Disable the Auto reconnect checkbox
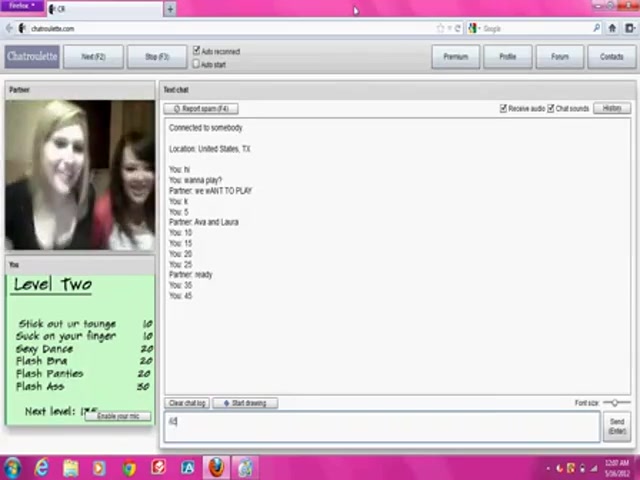Viewport: 640px width, 480px height. click(x=197, y=51)
